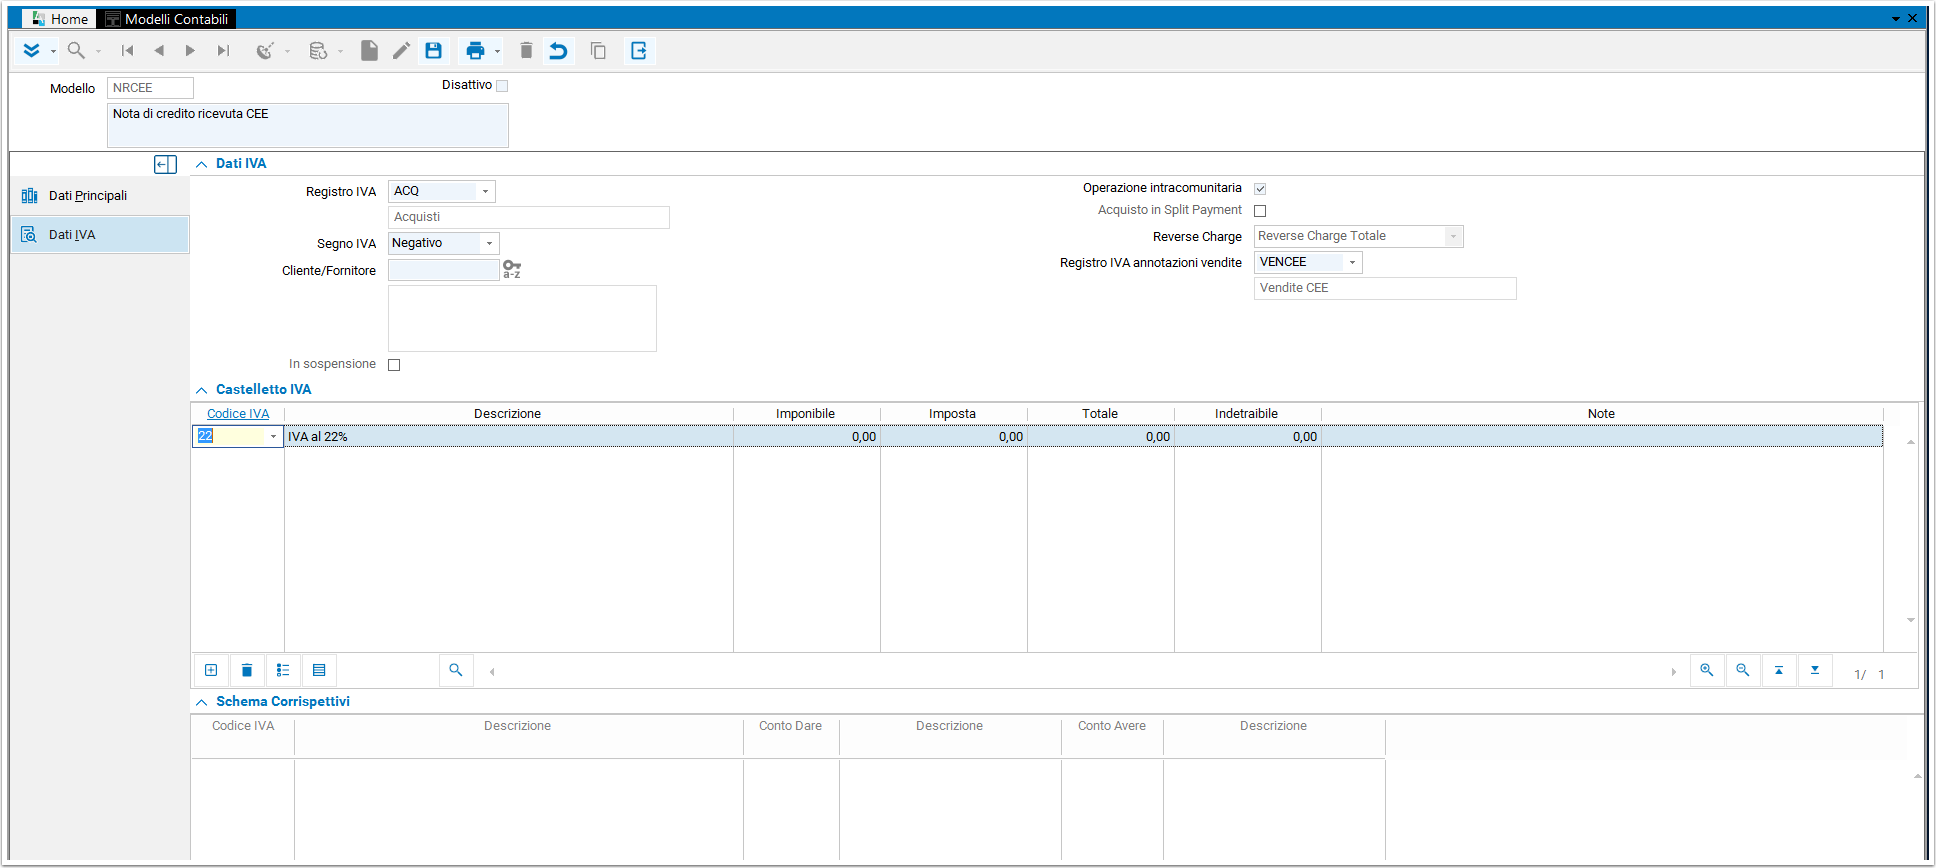
Task: Open the Dati Principali section
Action: [99, 196]
